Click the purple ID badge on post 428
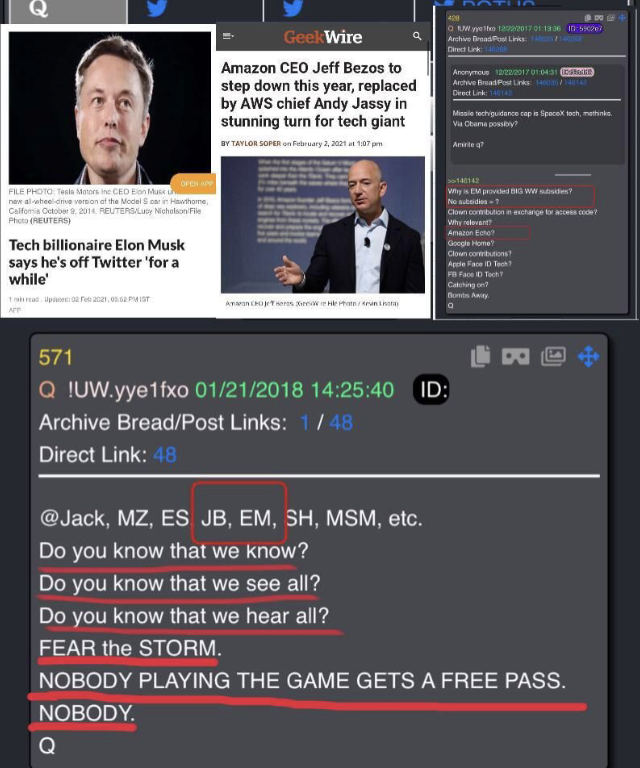The height and width of the screenshot is (768, 640). (585, 28)
